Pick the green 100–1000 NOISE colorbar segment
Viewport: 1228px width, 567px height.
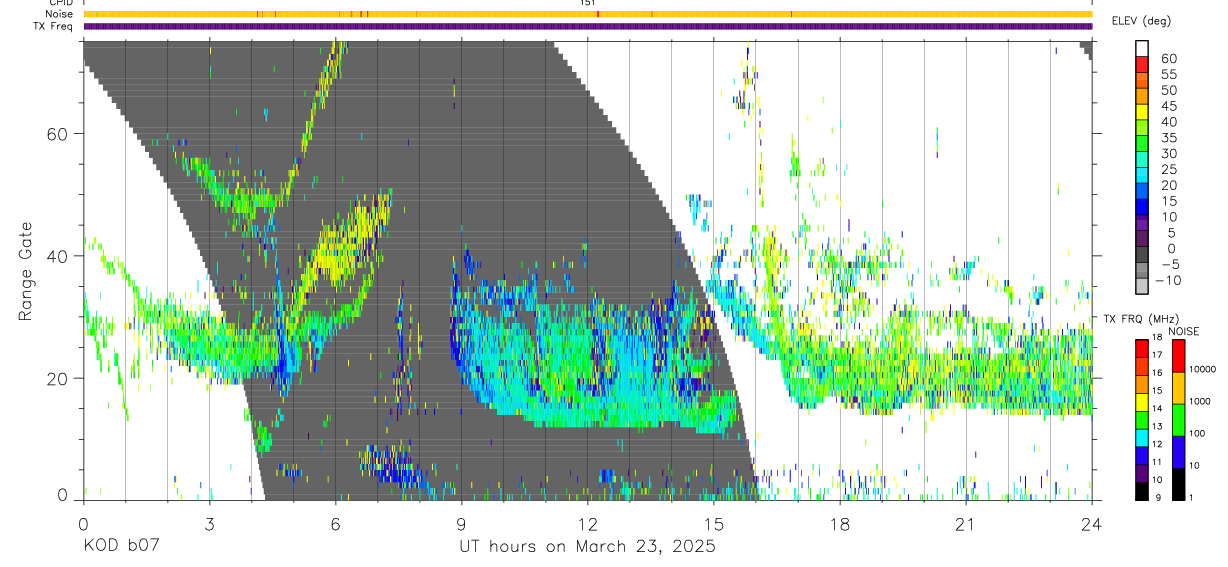coord(1179,420)
